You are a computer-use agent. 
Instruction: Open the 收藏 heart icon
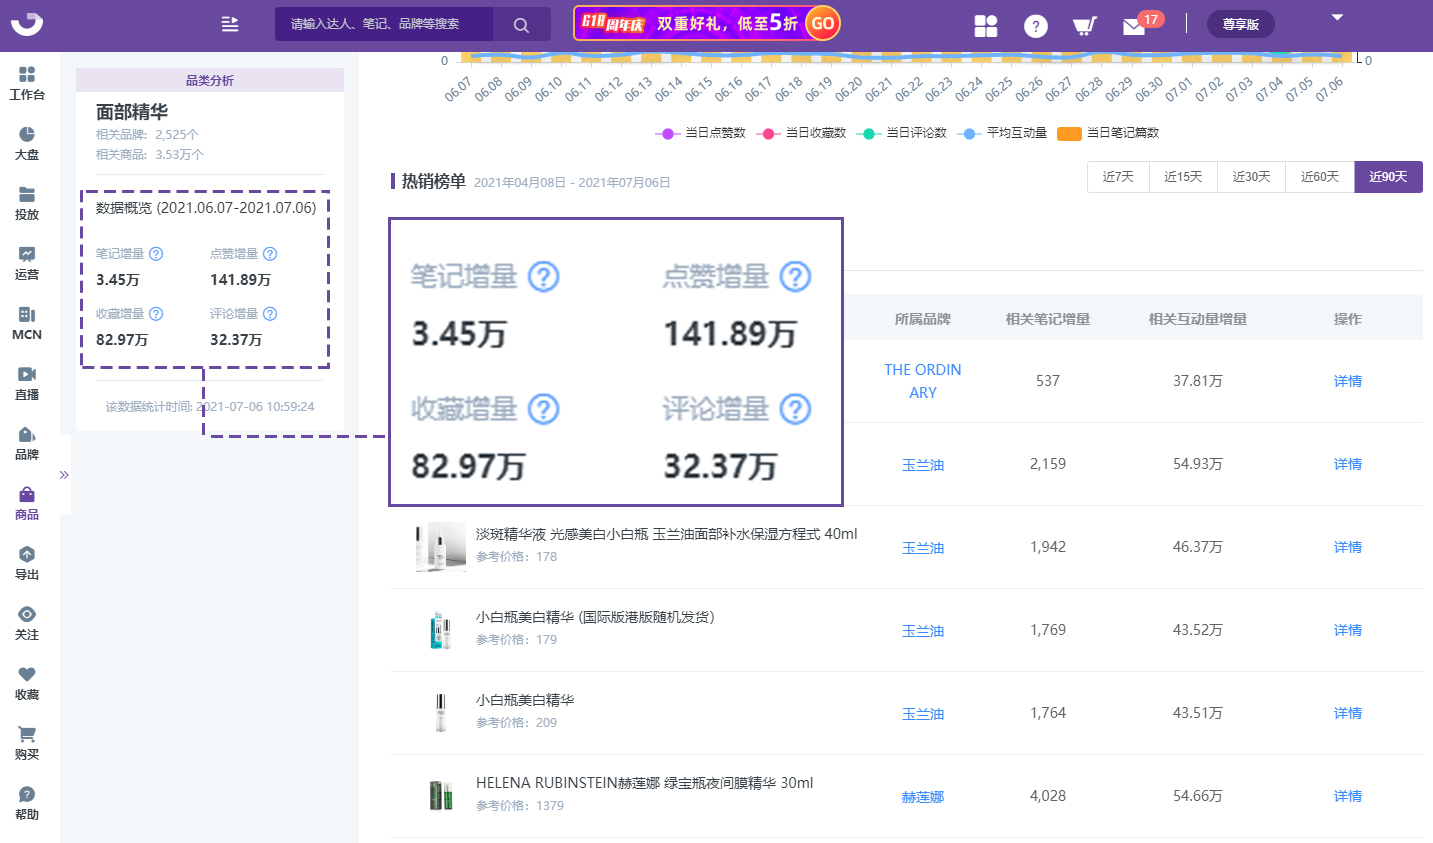[x=27, y=674]
